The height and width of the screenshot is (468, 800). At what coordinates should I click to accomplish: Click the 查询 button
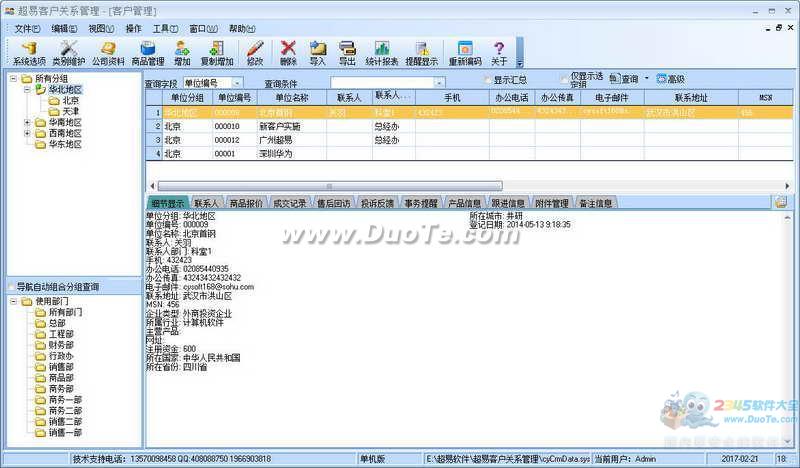pyautogui.click(x=623, y=80)
